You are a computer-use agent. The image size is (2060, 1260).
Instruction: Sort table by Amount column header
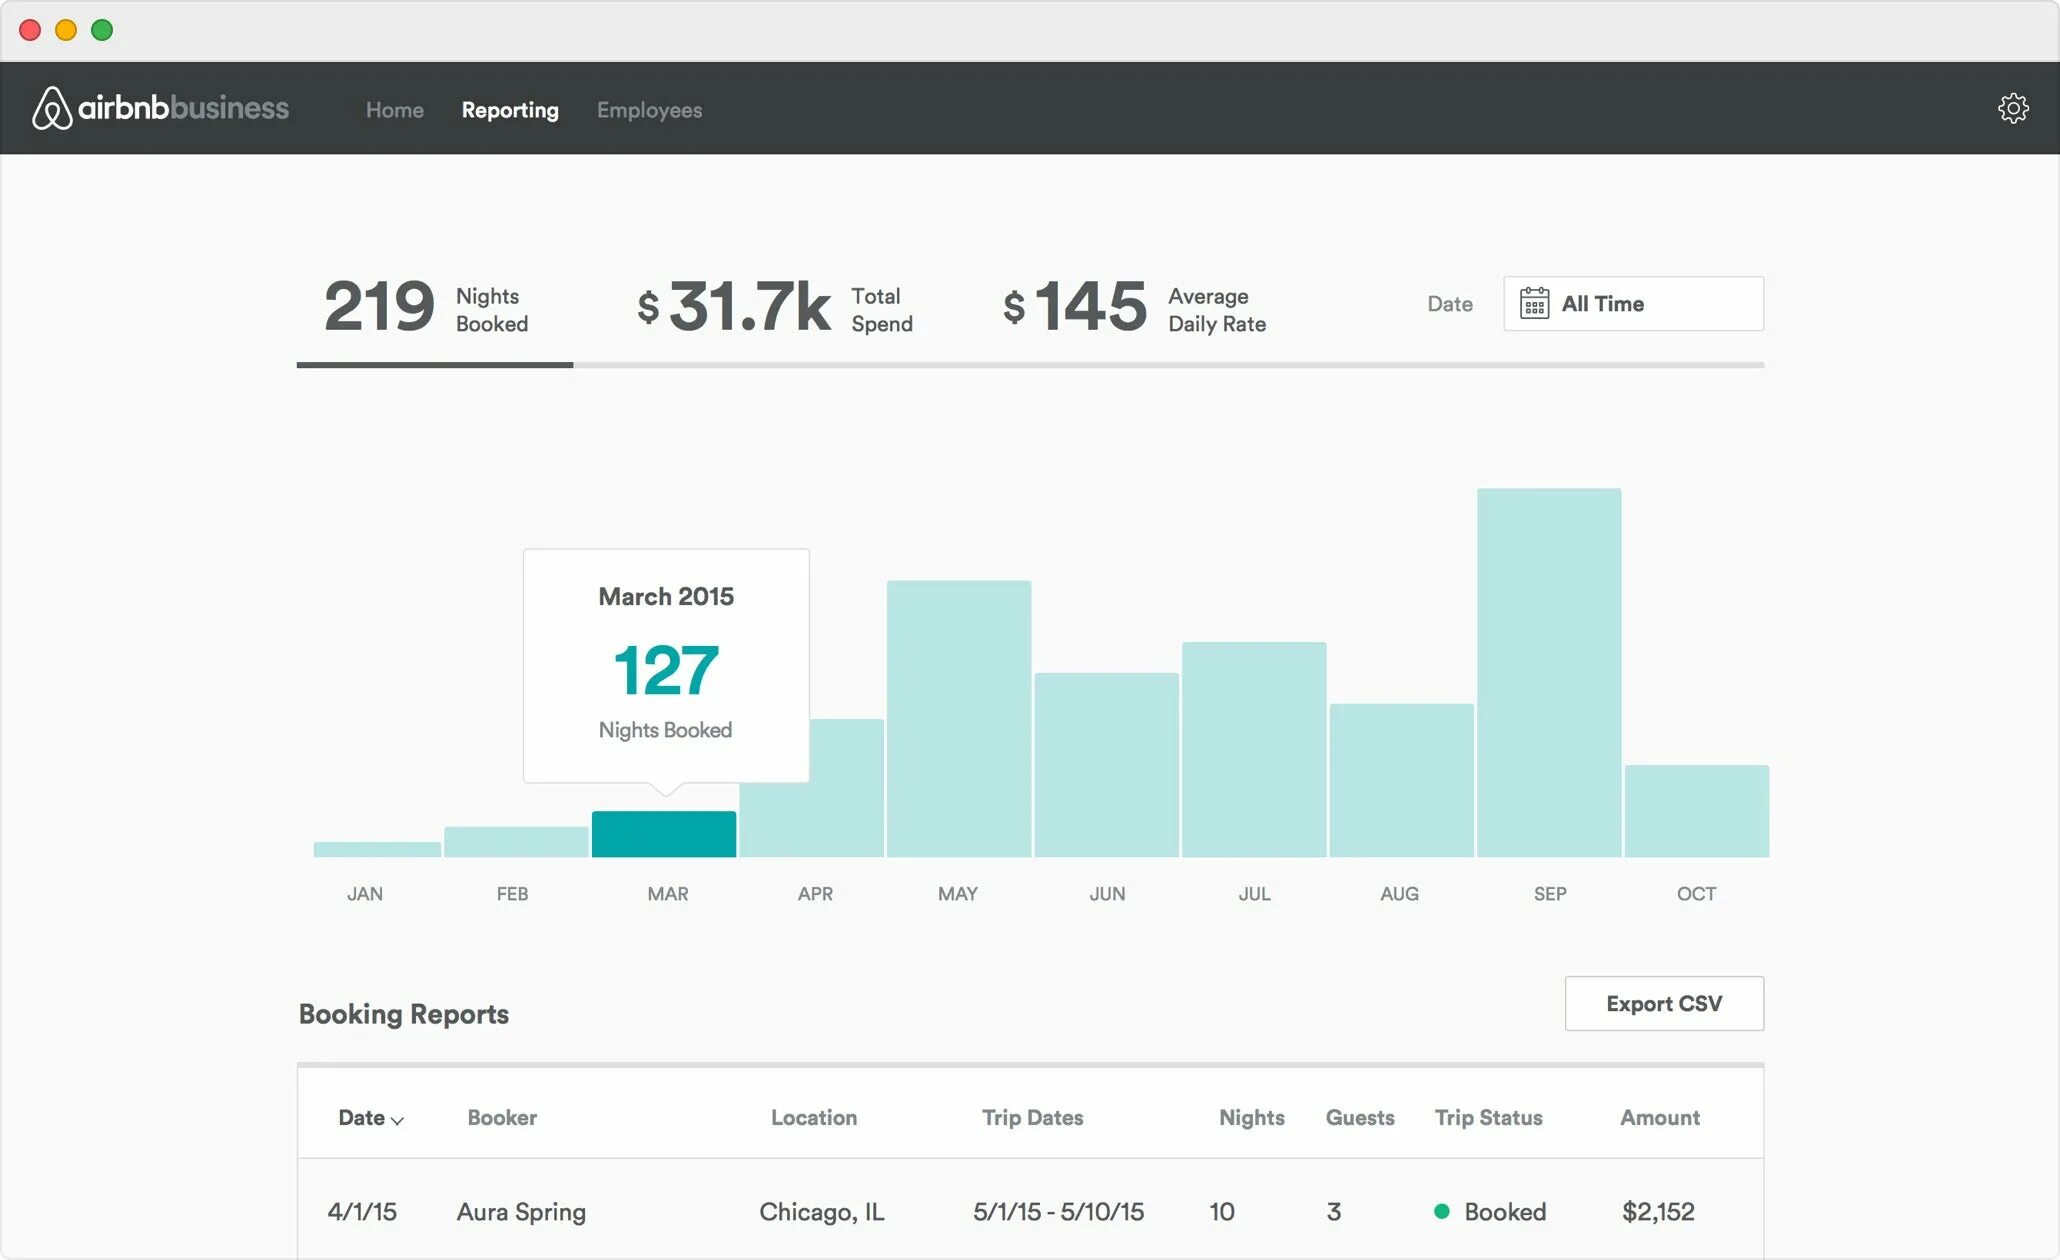coord(1659,1117)
